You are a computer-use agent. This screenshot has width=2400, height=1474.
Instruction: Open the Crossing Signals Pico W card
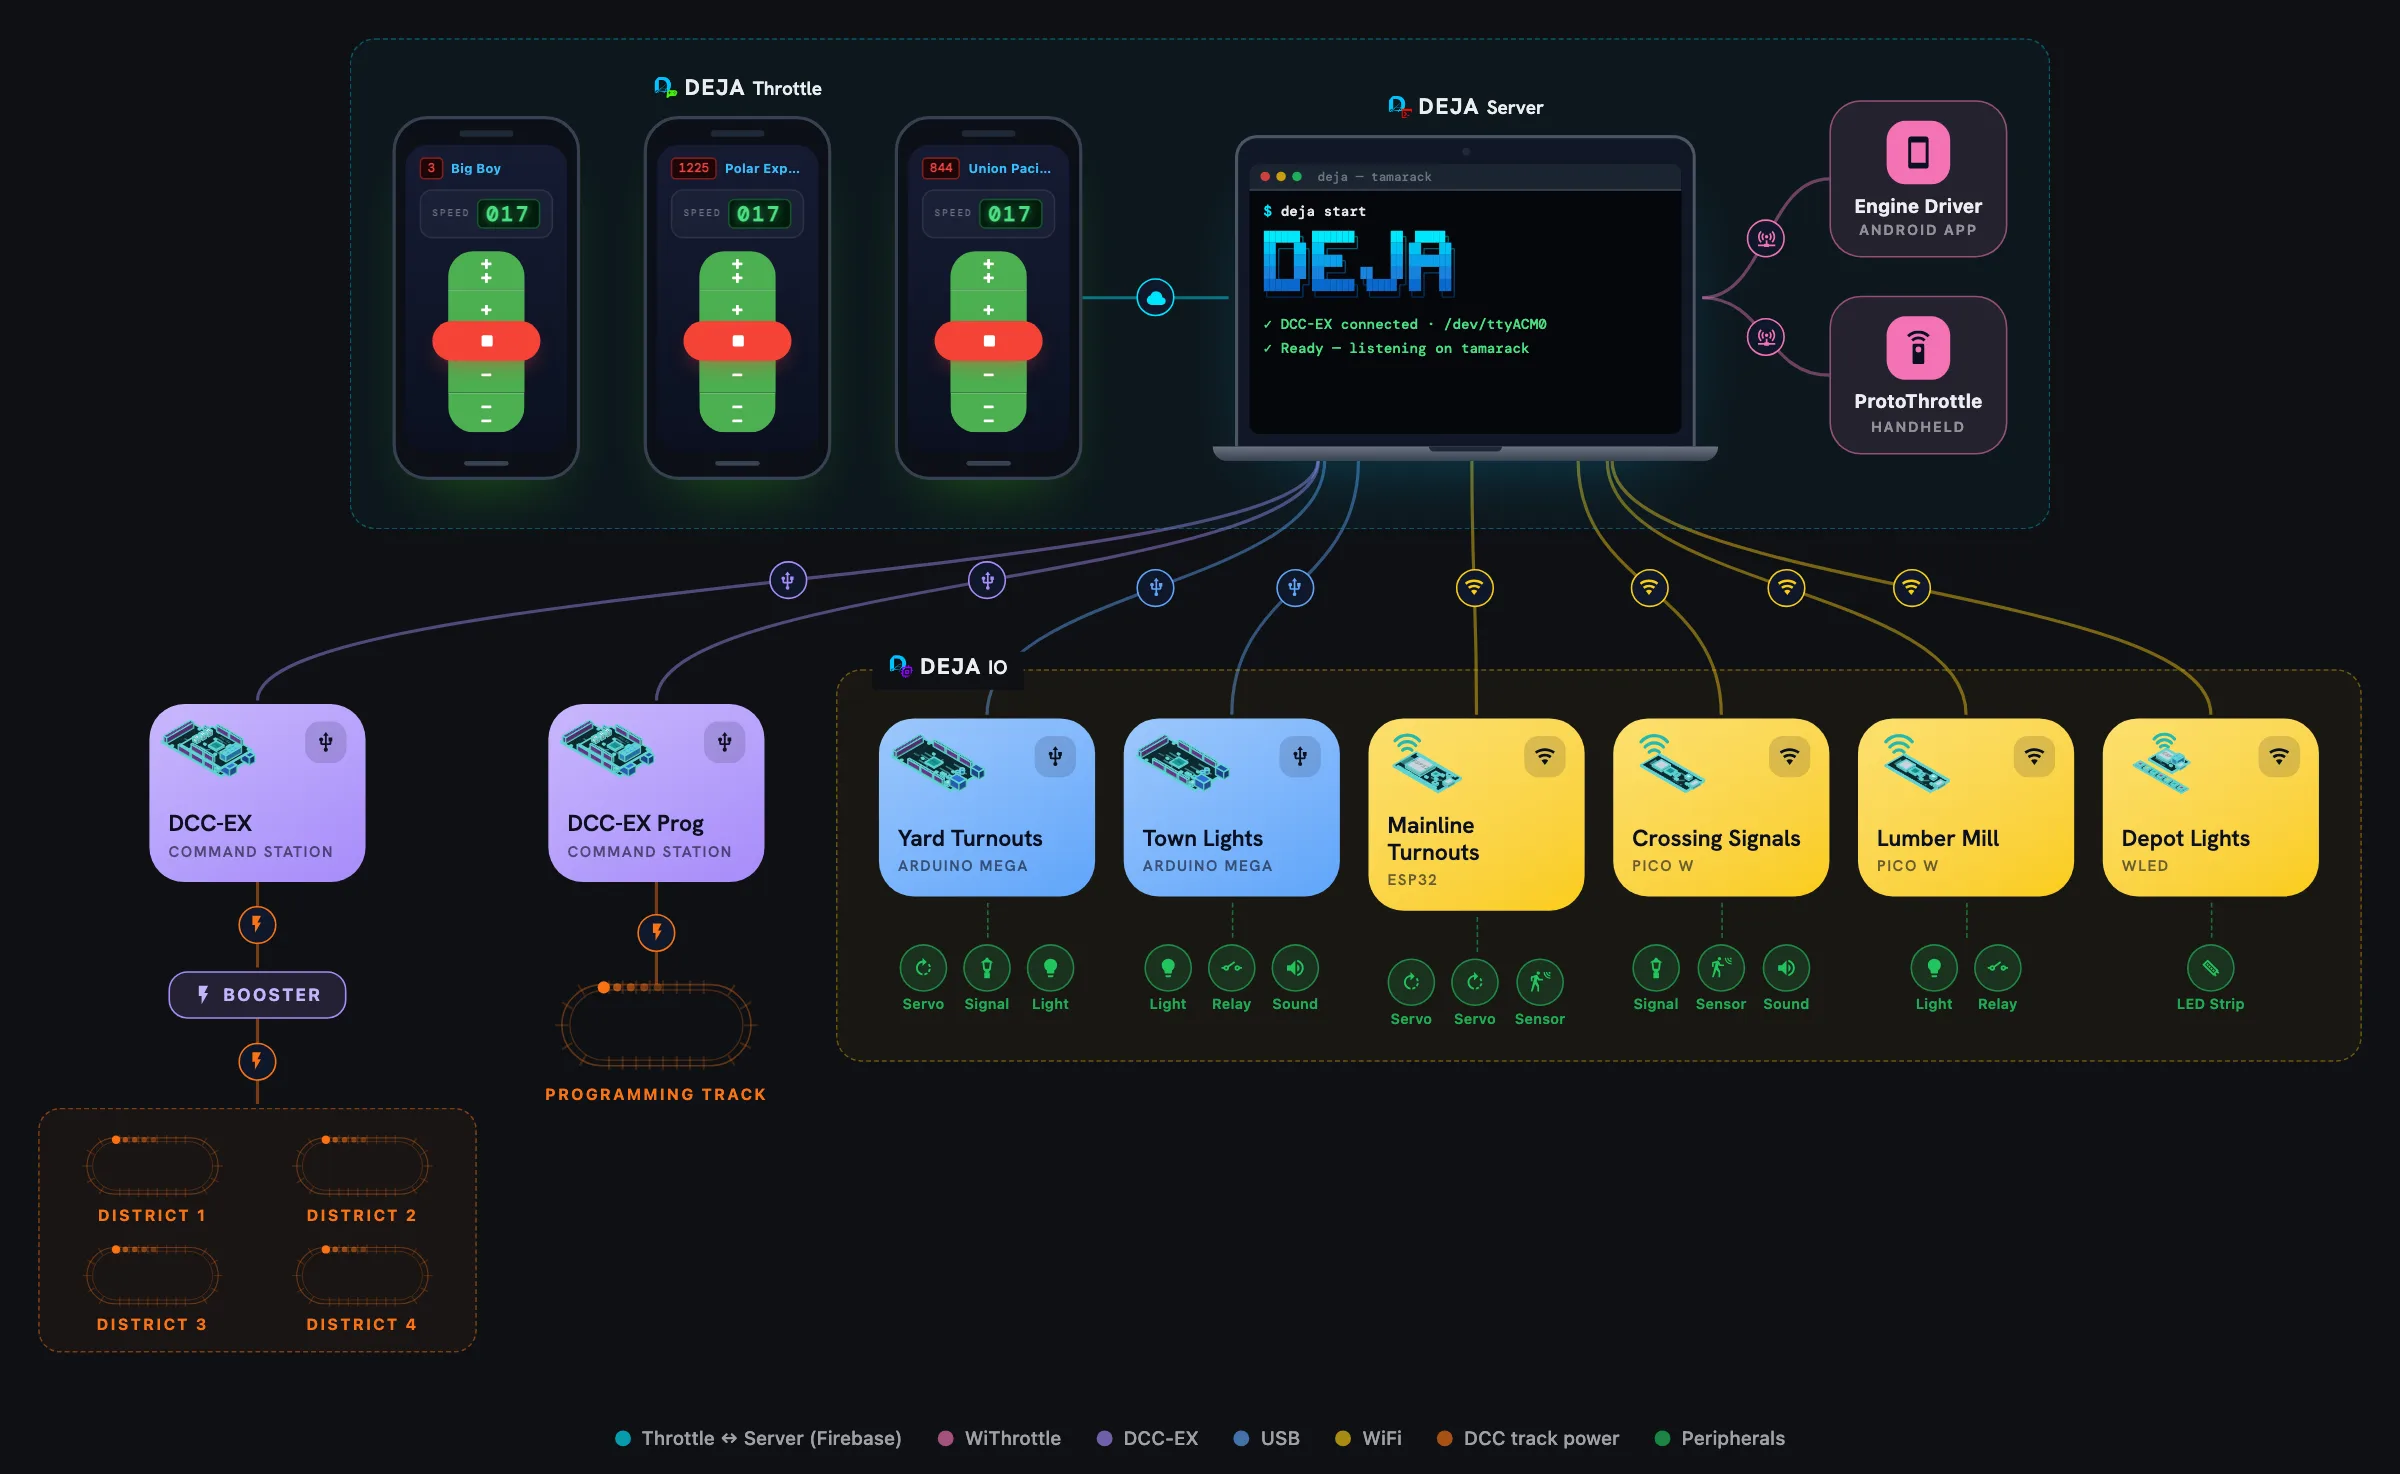[x=1720, y=807]
